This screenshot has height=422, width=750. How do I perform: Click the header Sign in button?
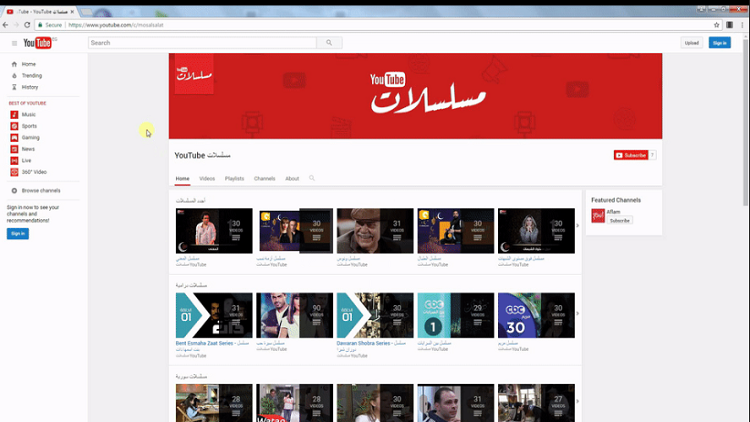(x=719, y=43)
